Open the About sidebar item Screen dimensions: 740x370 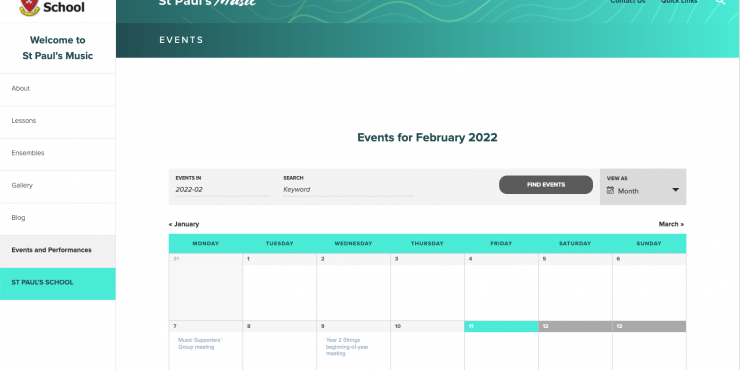tap(58, 89)
